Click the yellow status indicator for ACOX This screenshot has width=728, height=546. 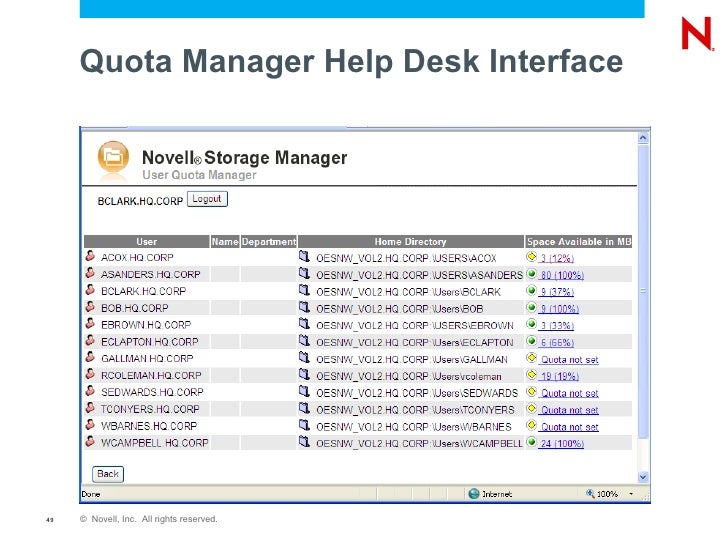point(532,256)
